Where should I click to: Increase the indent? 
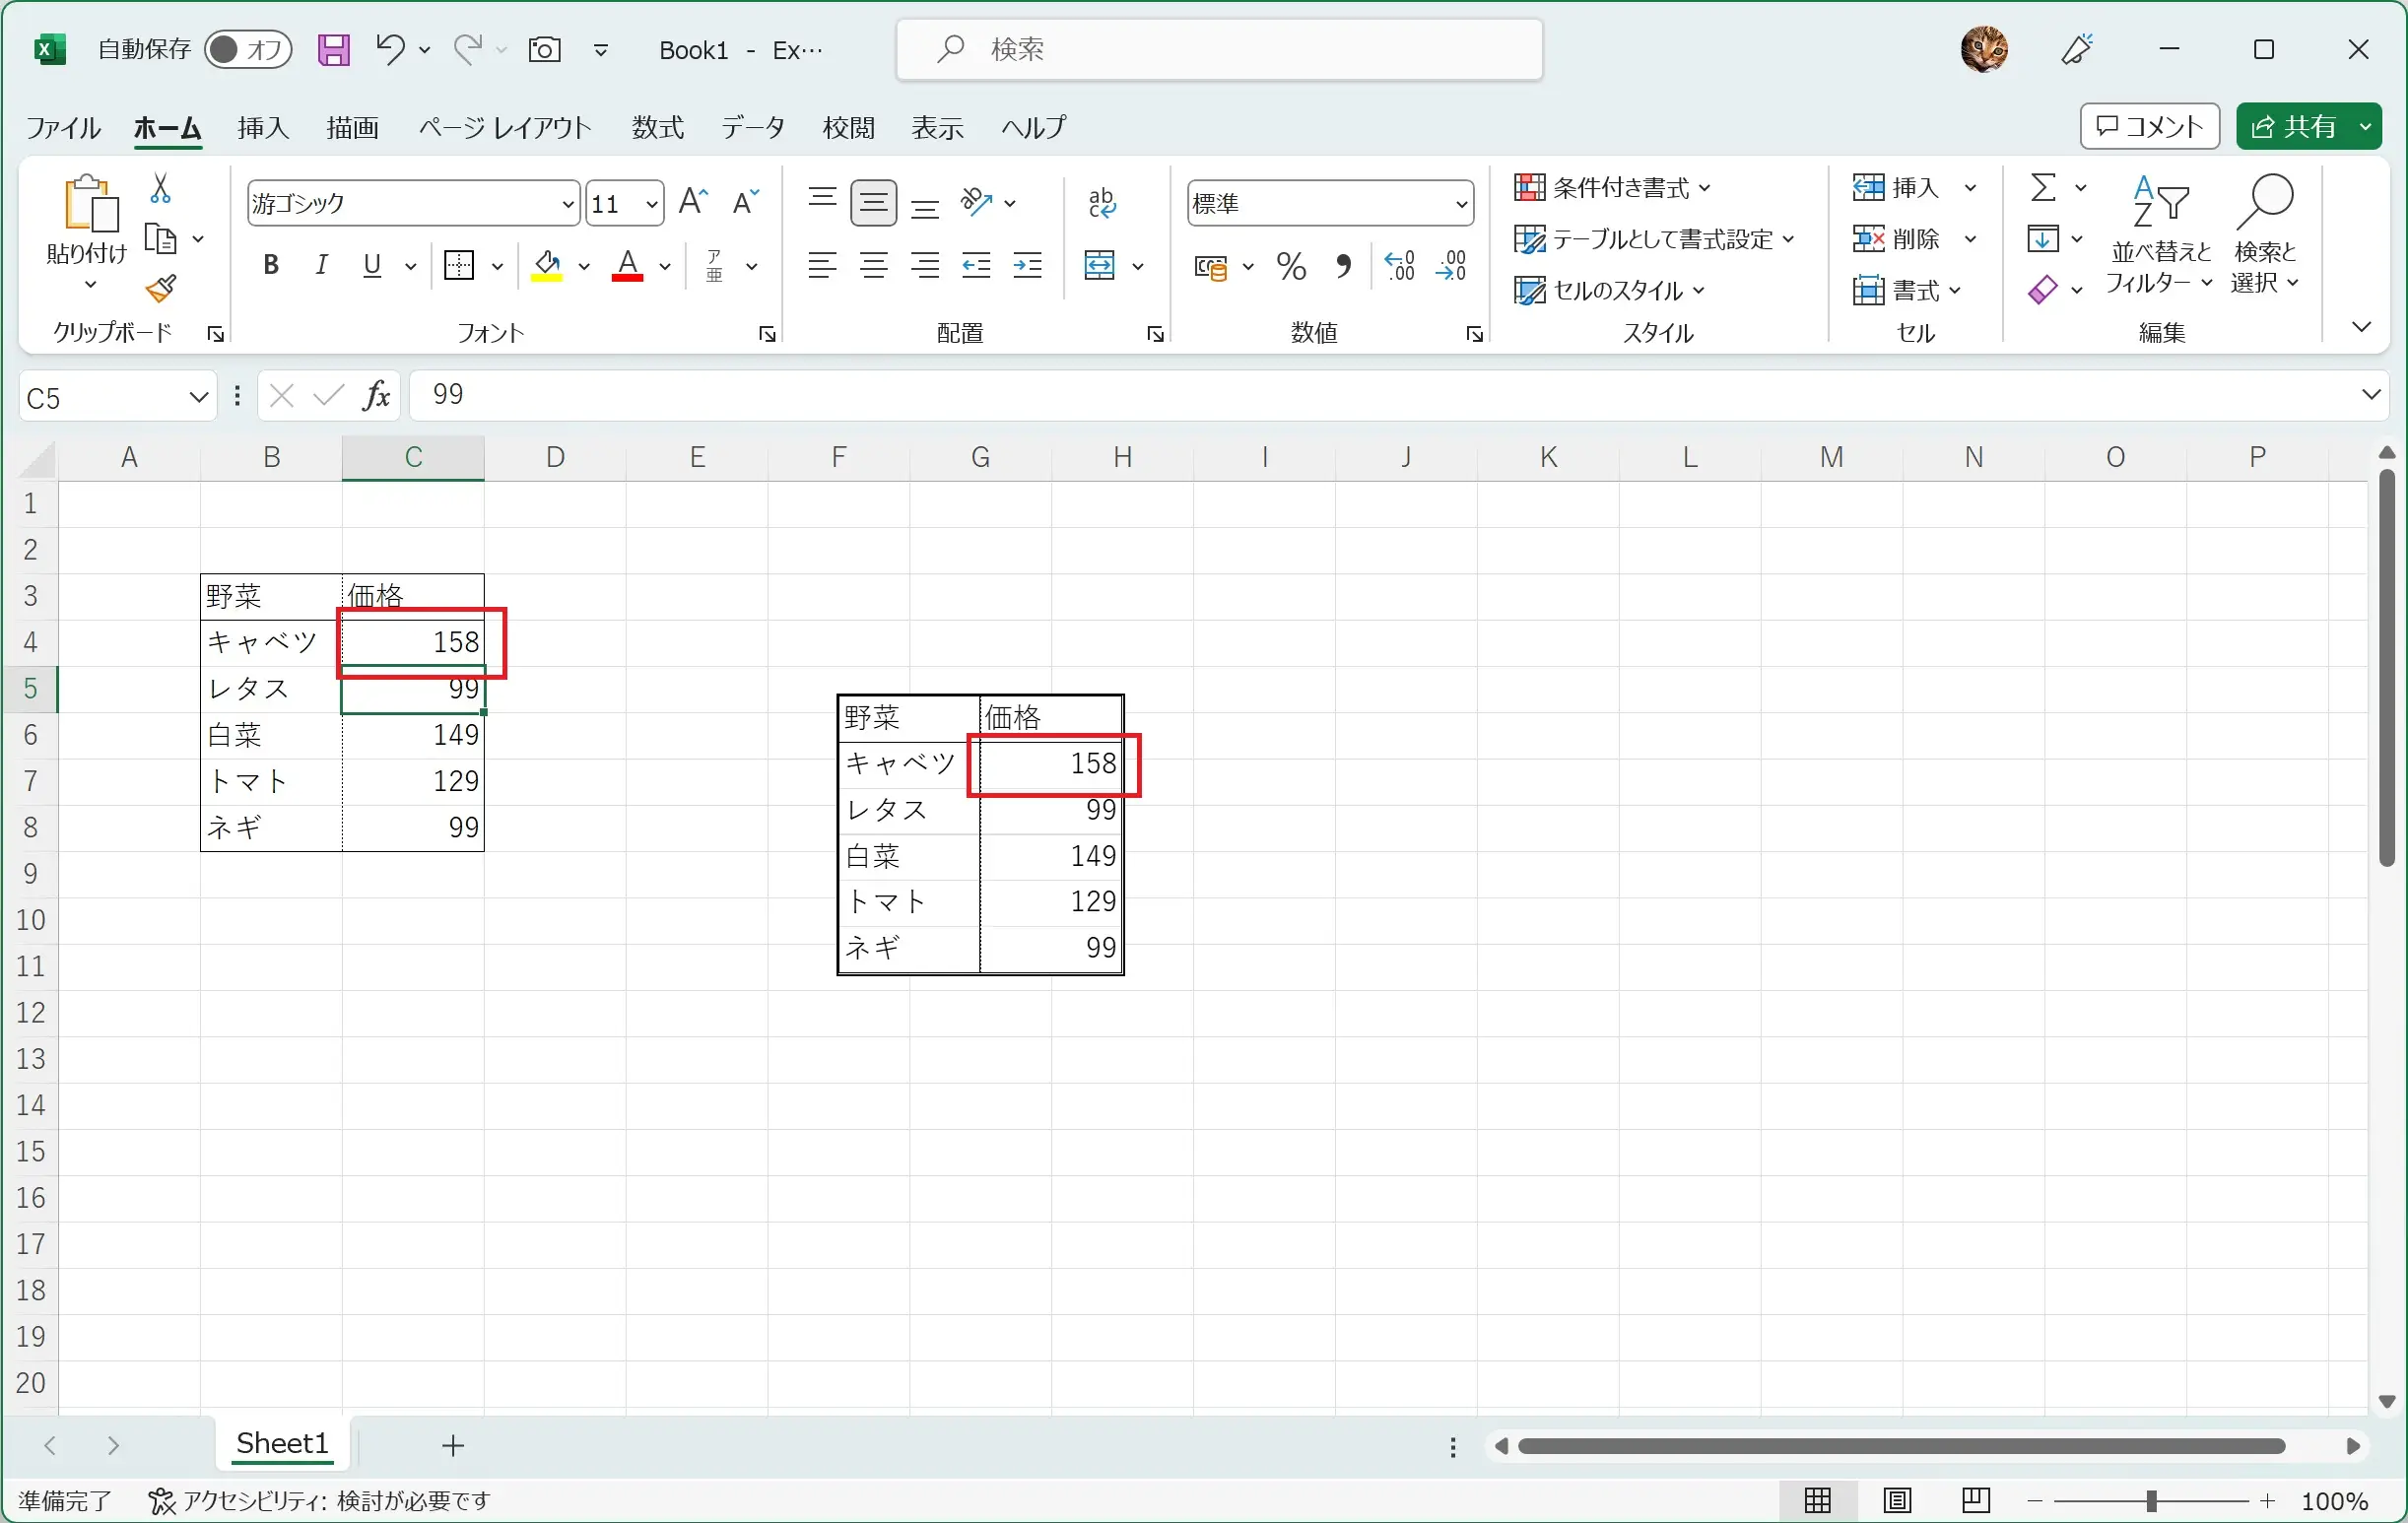(x=1028, y=266)
